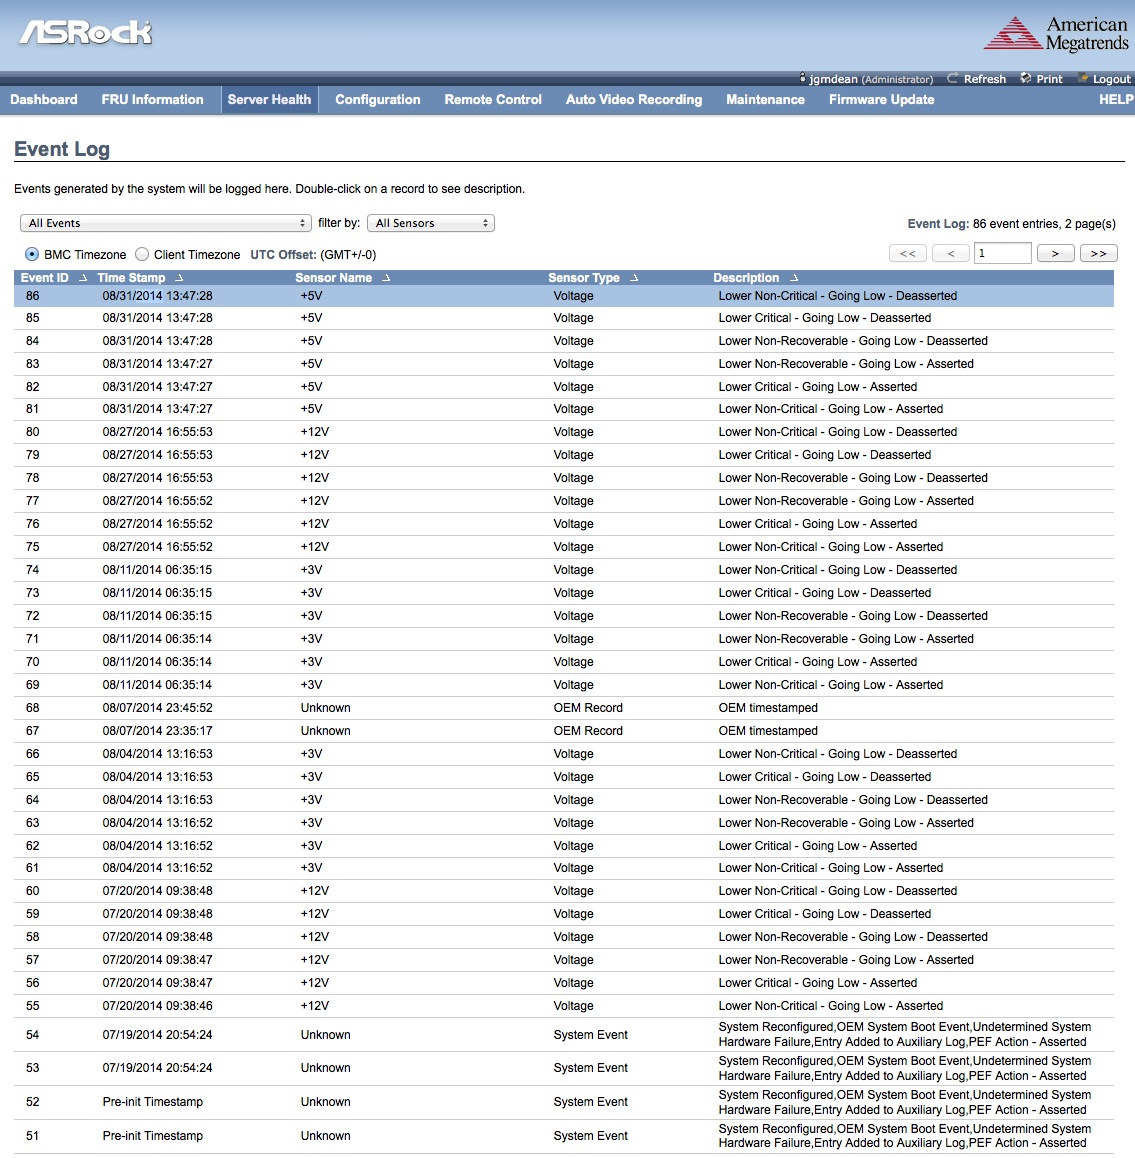Go to previous page with < button
The image size is (1135, 1158).
(950, 253)
